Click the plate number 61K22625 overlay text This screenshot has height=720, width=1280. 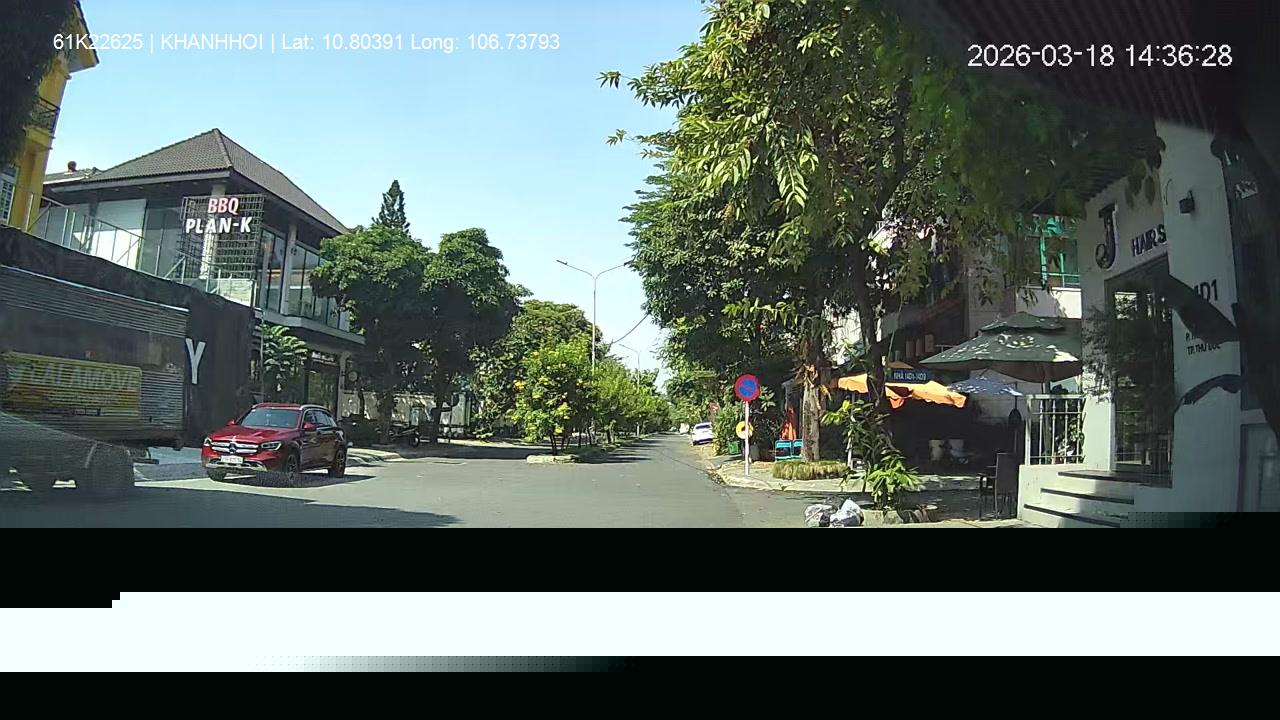(97, 42)
